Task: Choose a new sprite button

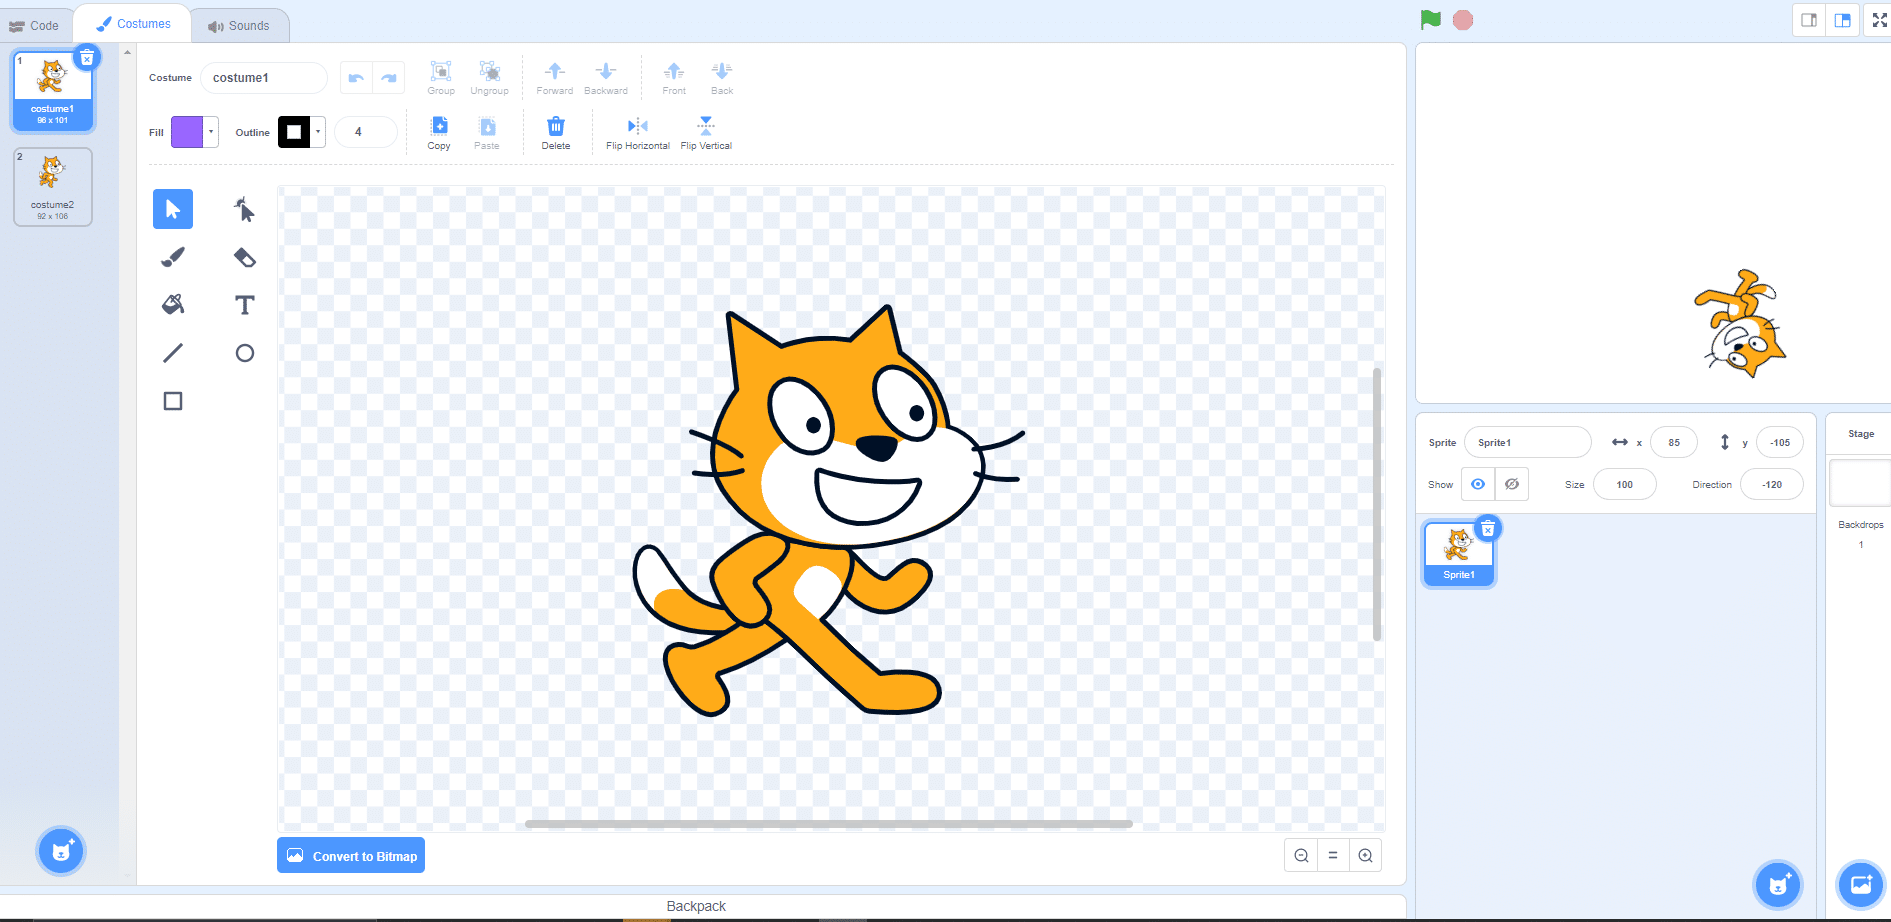Action: click(x=1778, y=884)
